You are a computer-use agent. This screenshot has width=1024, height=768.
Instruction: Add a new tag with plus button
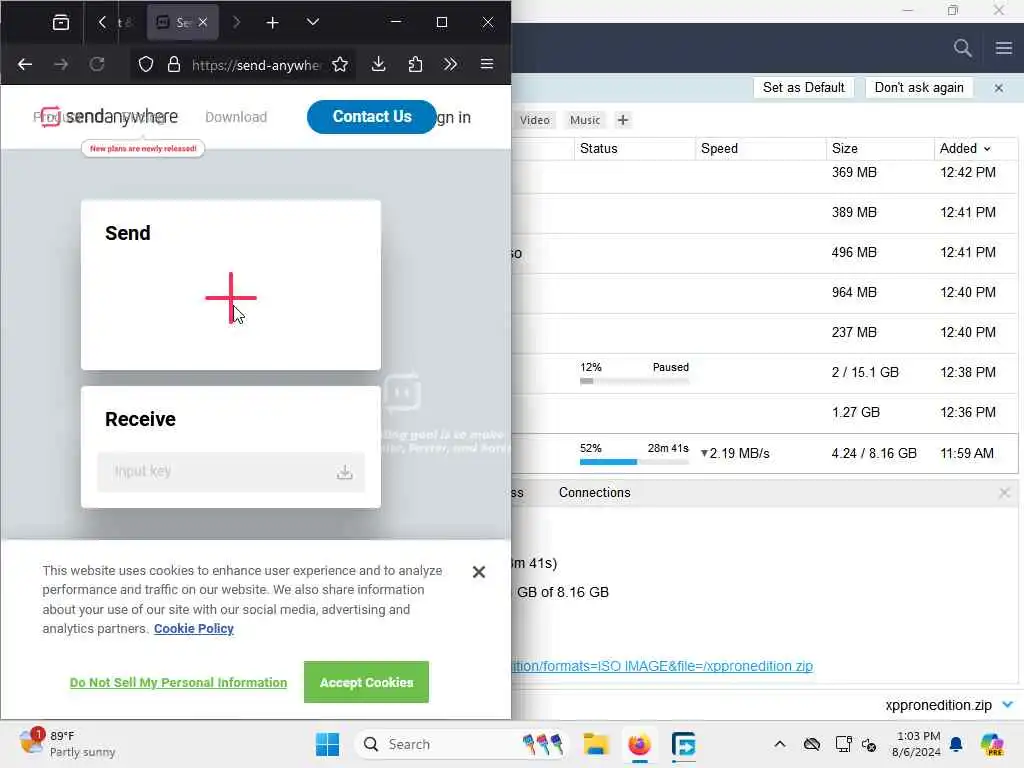point(623,120)
